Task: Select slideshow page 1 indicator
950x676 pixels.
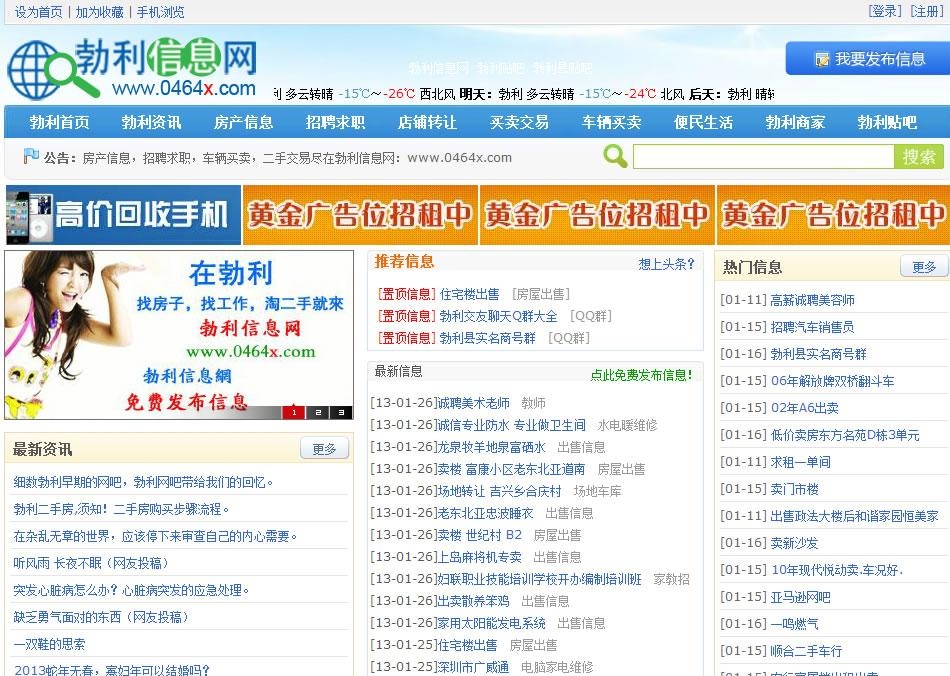Action: (x=294, y=413)
